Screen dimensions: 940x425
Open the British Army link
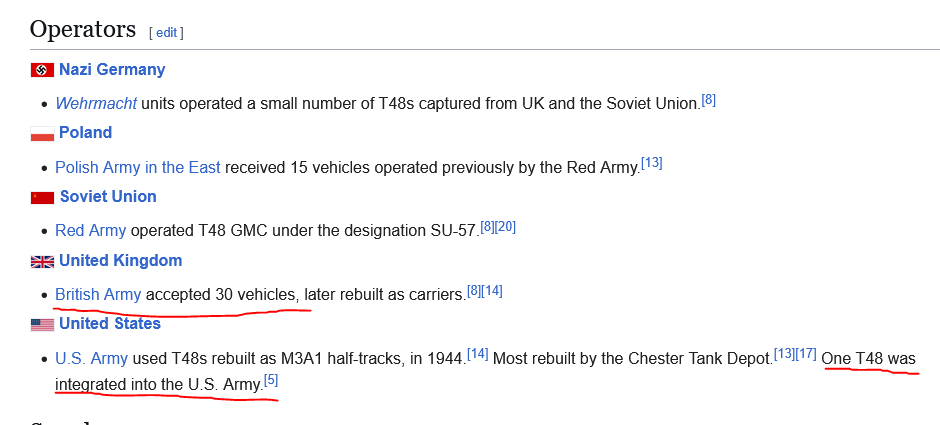(98, 294)
